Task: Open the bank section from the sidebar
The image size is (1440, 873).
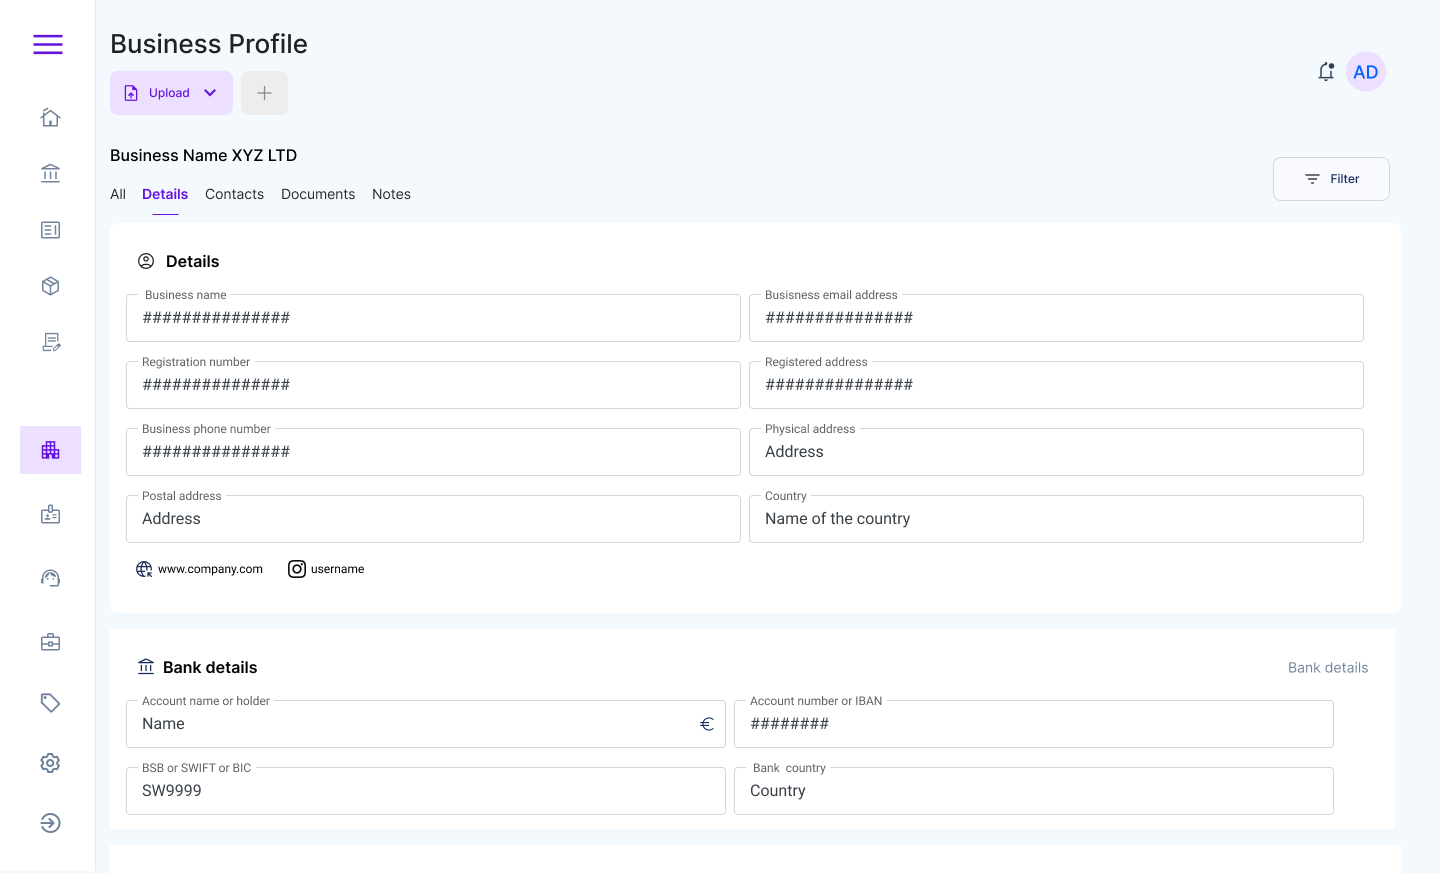Action: point(50,173)
